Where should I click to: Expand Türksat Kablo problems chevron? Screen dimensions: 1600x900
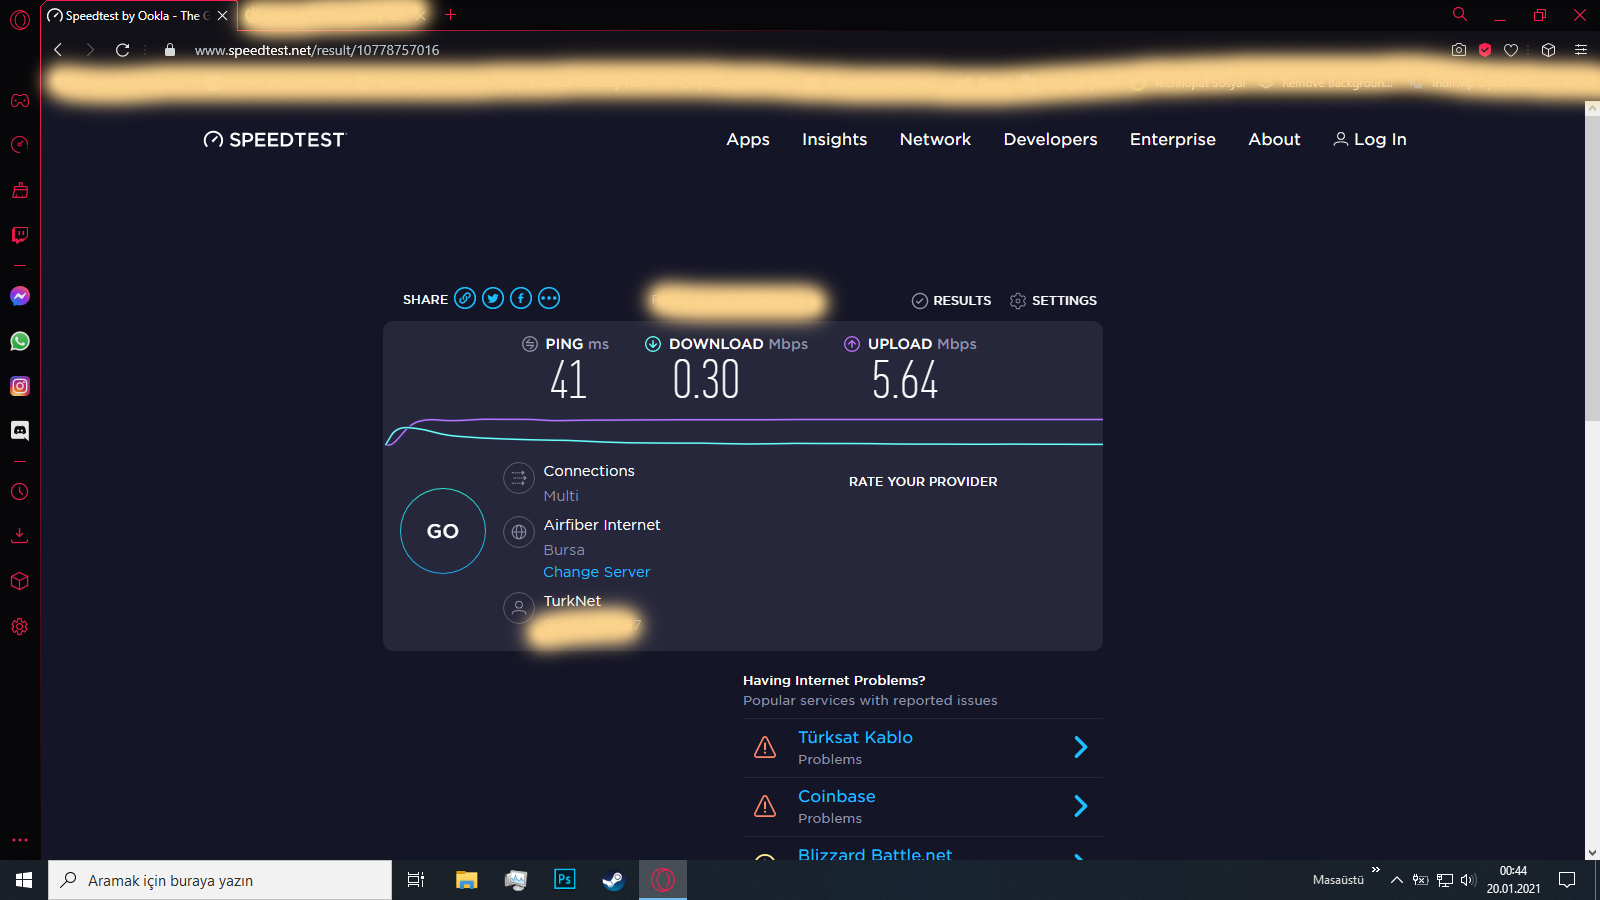(x=1081, y=747)
